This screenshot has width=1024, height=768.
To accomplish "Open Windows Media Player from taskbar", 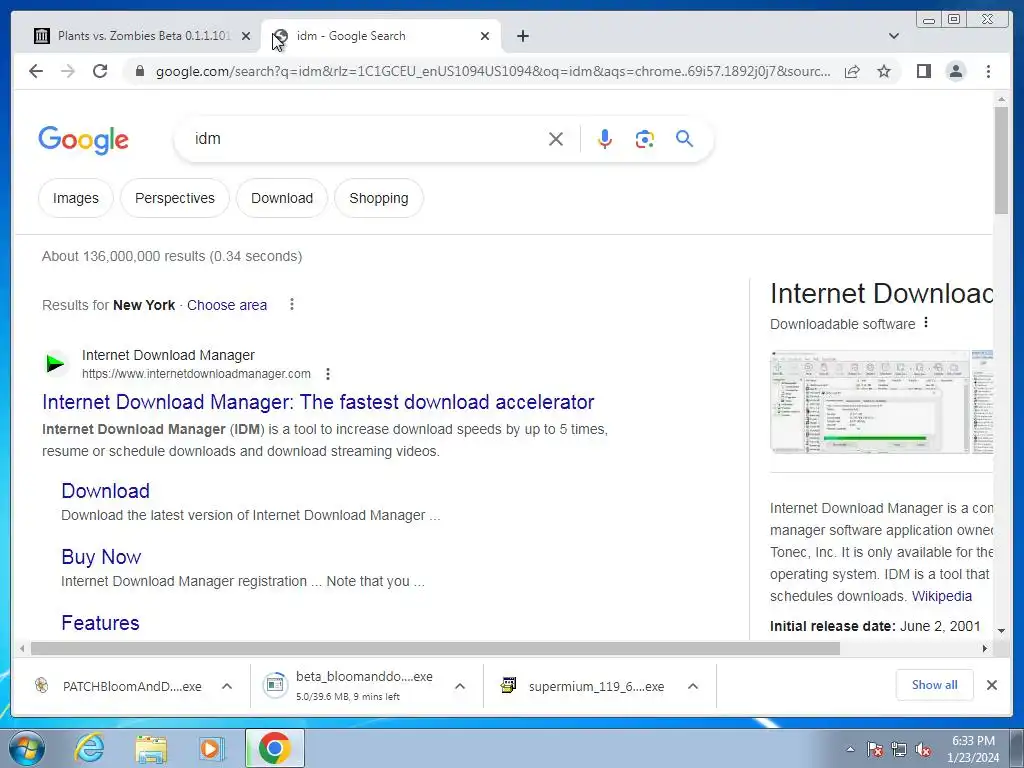I will (211, 748).
